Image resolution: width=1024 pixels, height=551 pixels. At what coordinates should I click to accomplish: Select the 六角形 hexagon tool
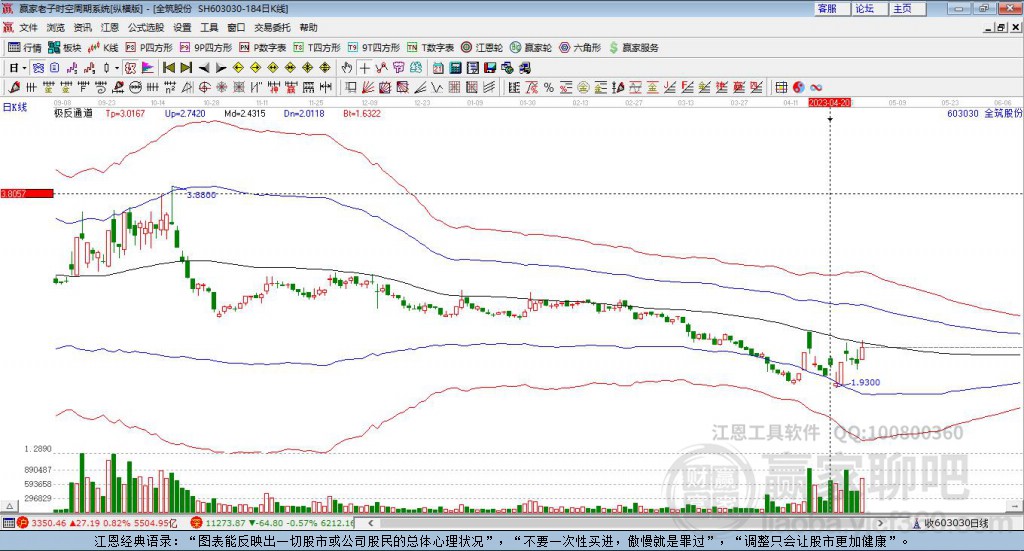point(581,48)
